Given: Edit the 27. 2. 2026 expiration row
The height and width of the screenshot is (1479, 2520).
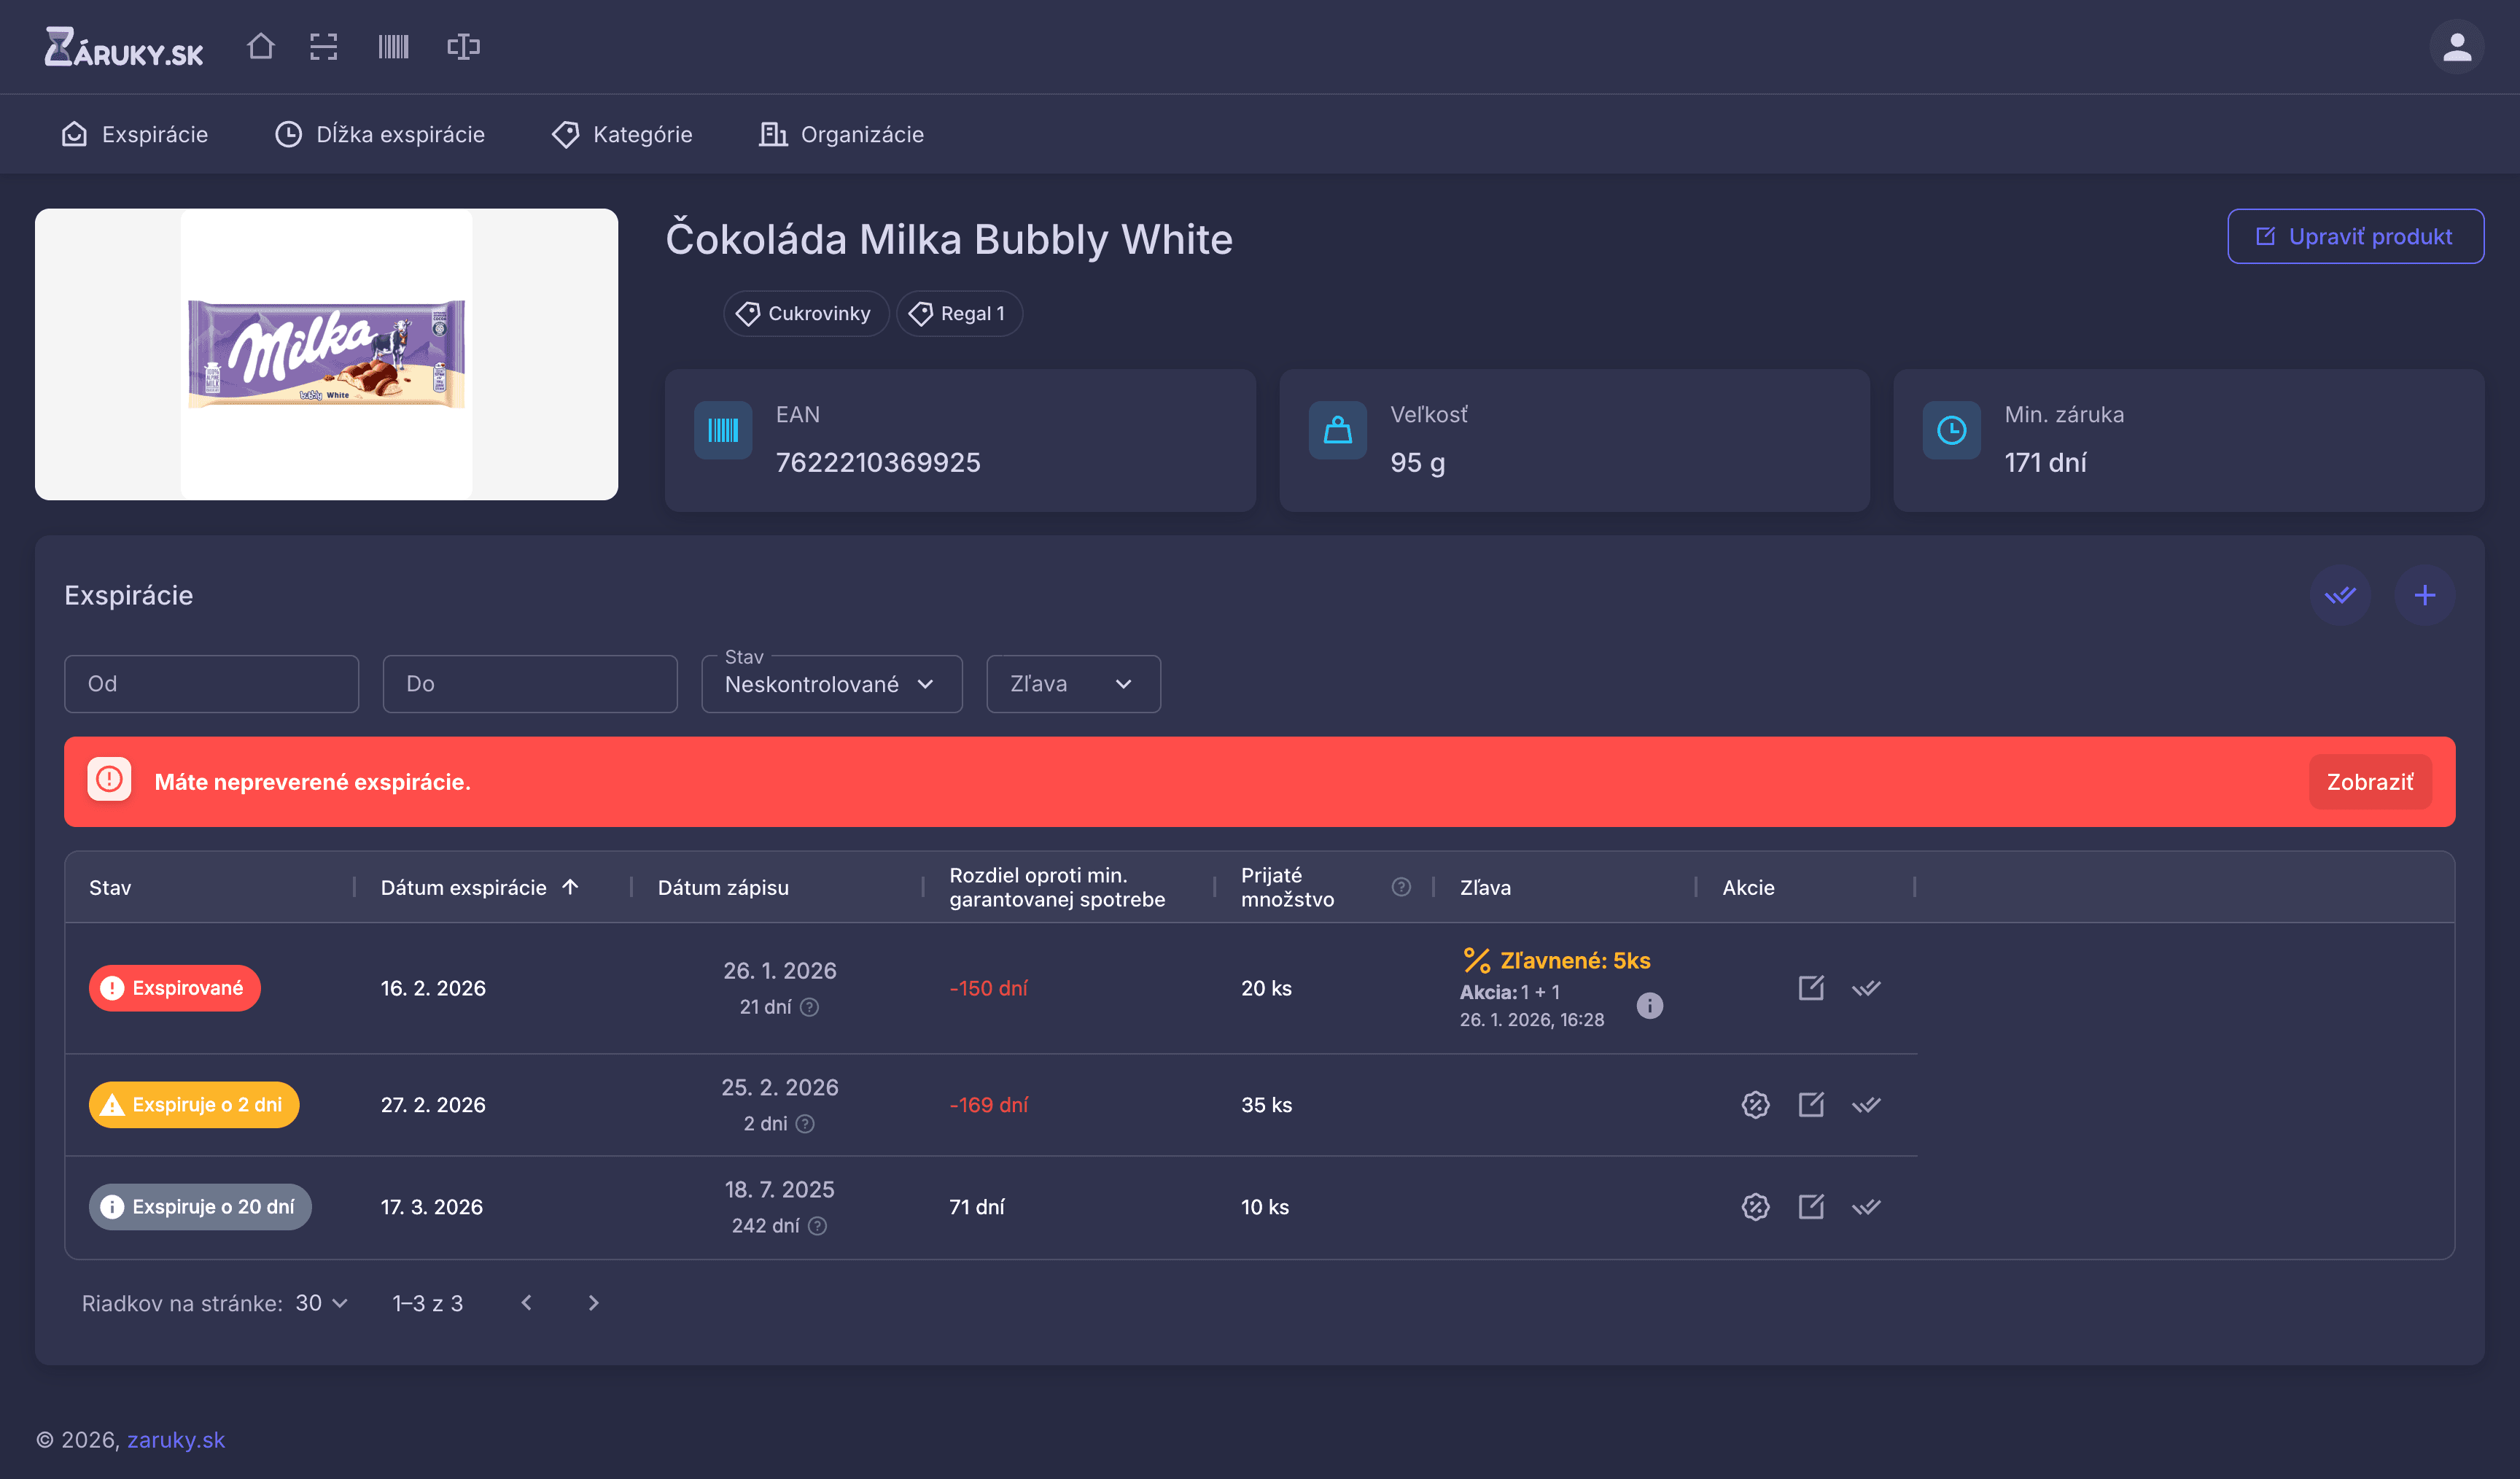Looking at the screenshot, I should coord(1811,1104).
